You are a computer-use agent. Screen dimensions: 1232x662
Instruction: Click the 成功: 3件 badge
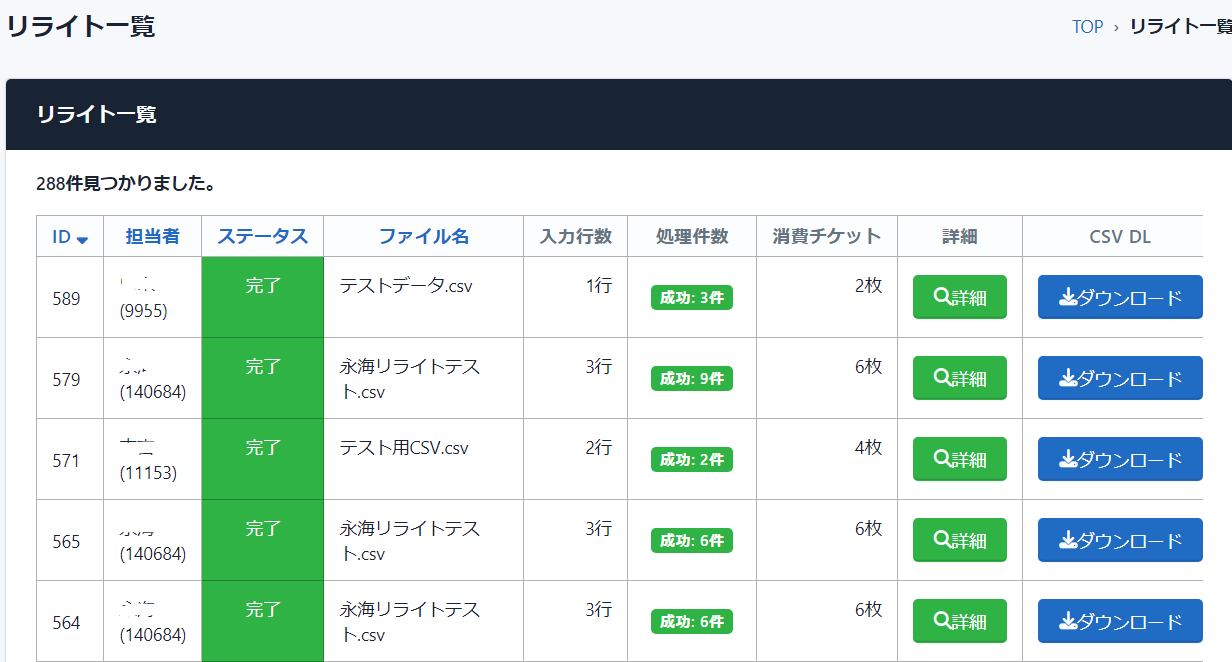pyautogui.click(x=691, y=298)
